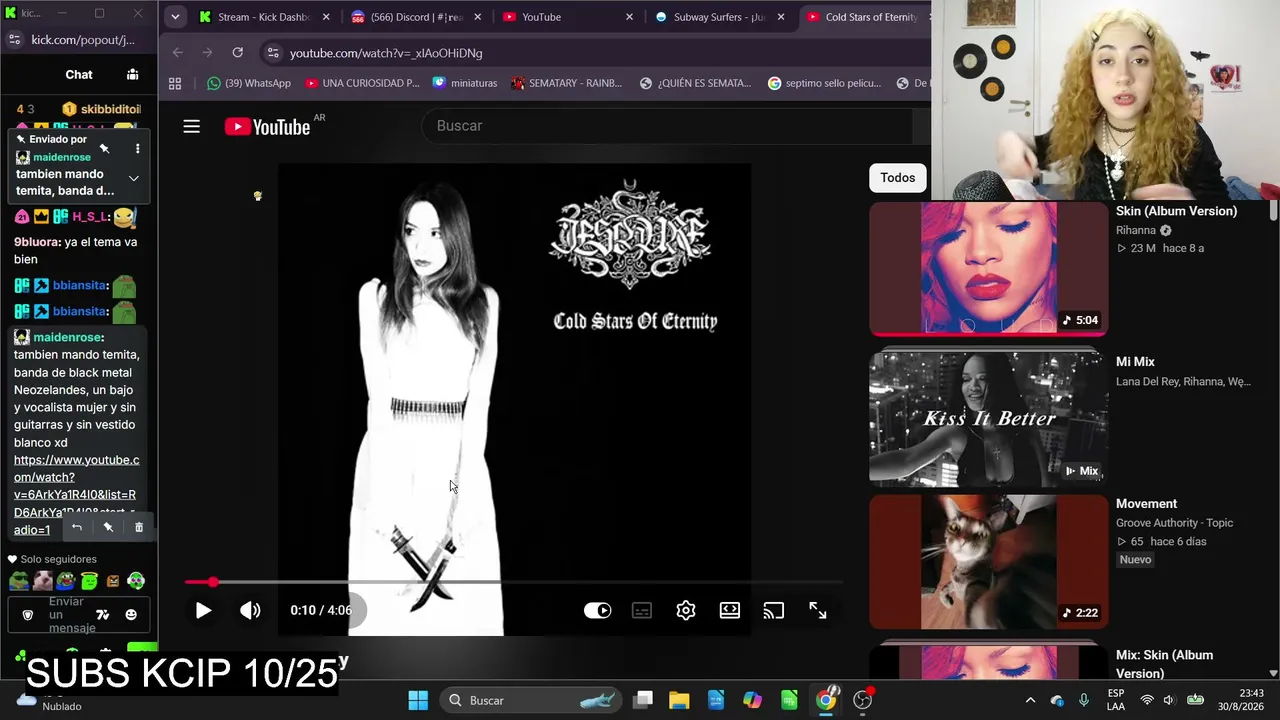Open the Kiss It Better mix thumbnail
1280x720 pixels.
point(988,419)
